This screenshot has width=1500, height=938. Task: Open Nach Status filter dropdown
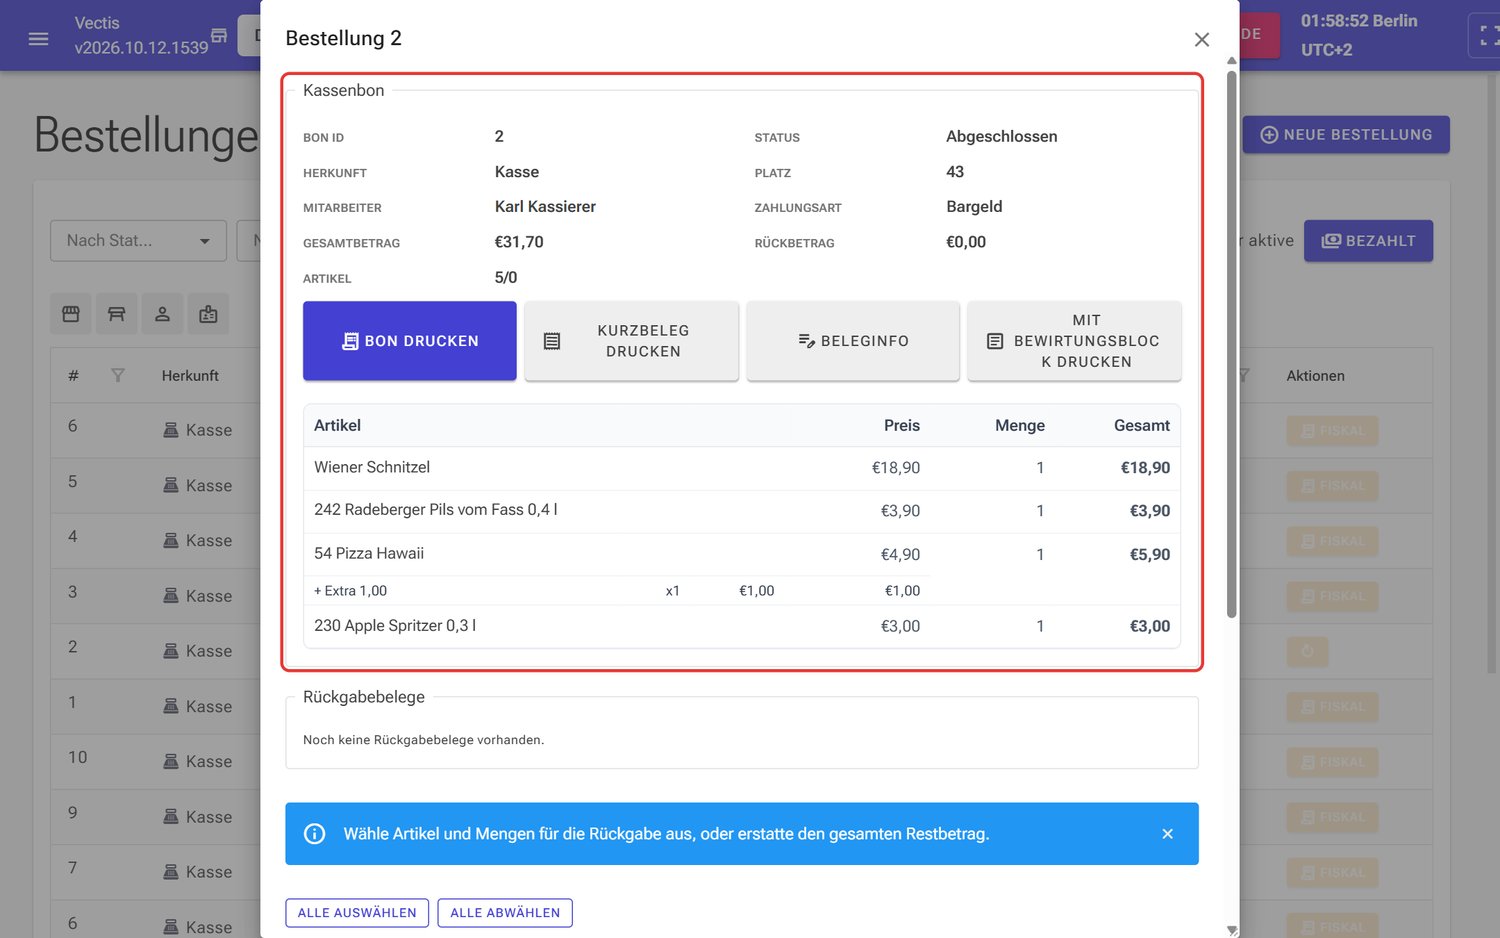(x=138, y=241)
